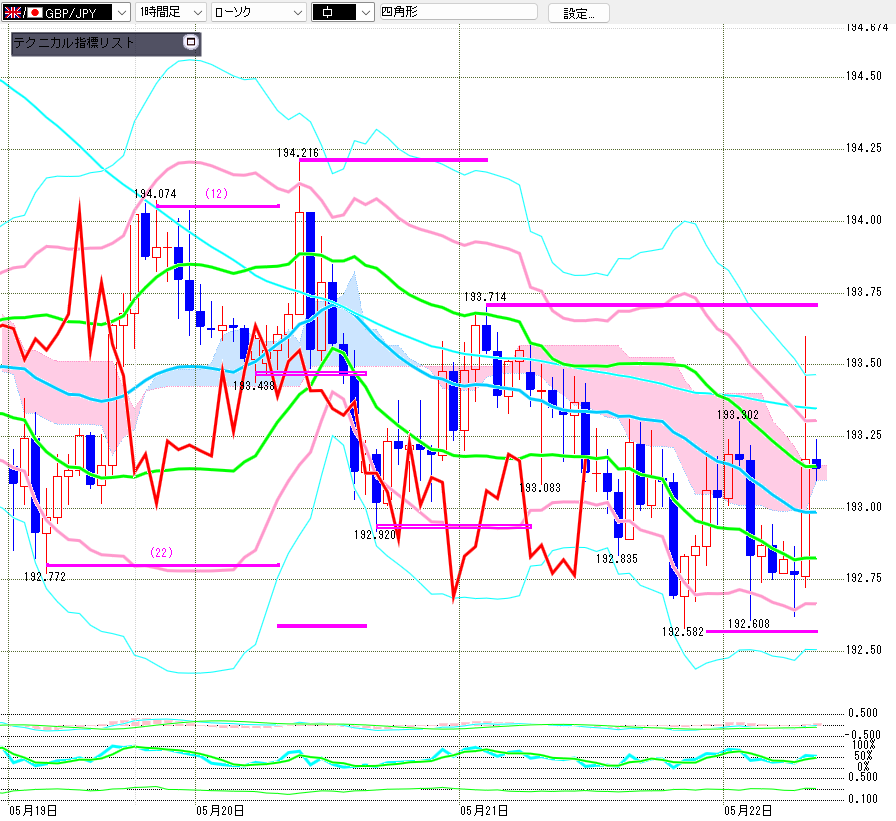Click the 192.920 price label
Image resolution: width=896 pixels, height=821 pixels.
tap(375, 535)
